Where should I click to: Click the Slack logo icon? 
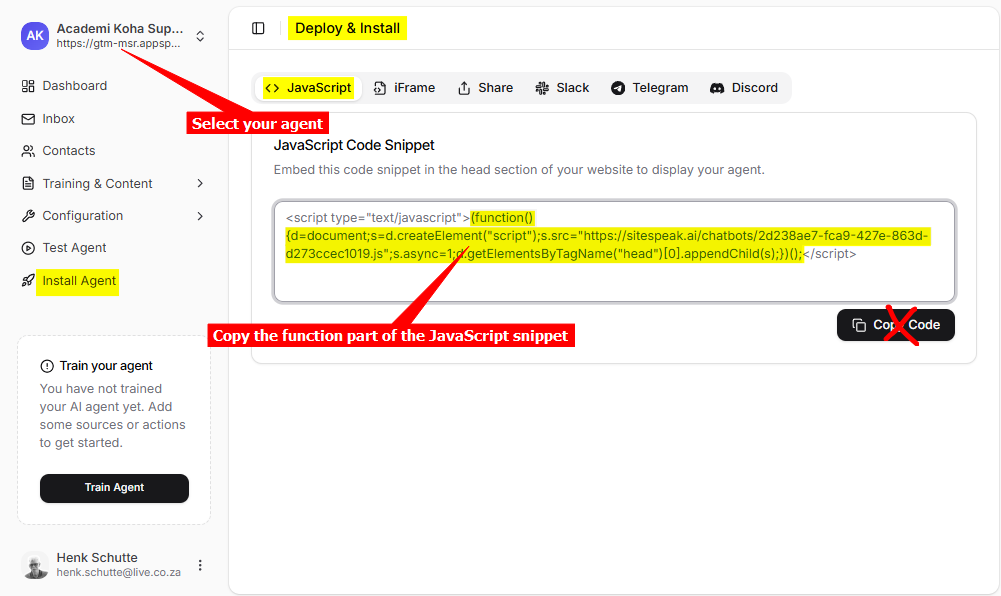(x=542, y=89)
